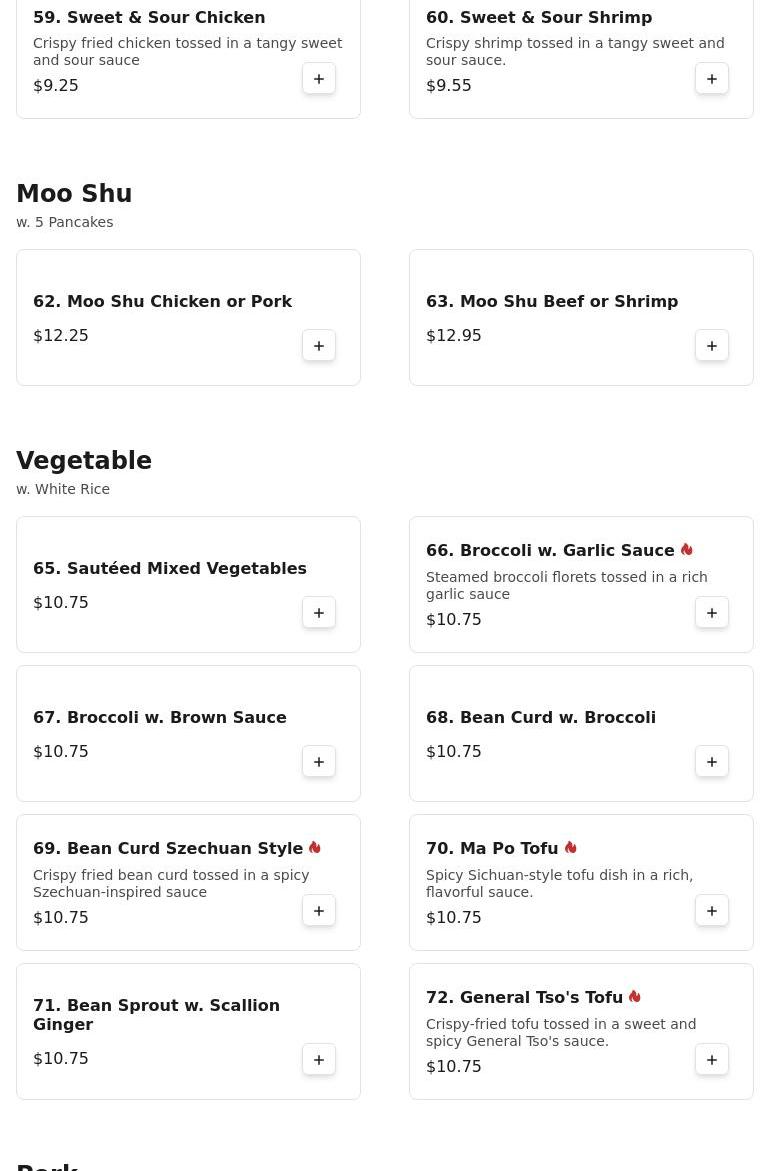Add Sweet & Sour Shrimp to order
Viewport: 770px width, 1171px height.
point(712,78)
